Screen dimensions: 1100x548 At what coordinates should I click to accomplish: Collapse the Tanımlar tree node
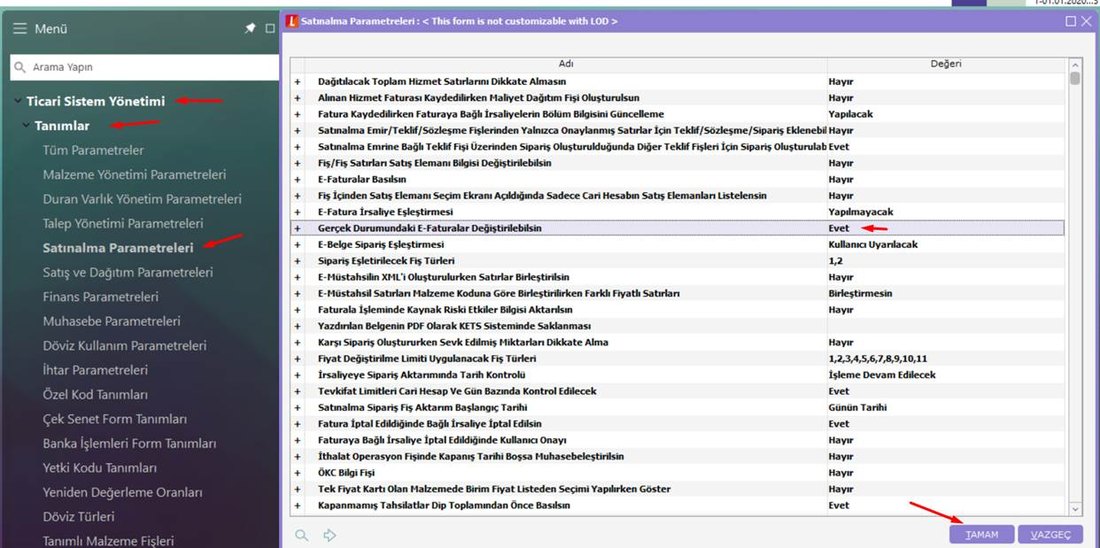click(x=26, y=126)
